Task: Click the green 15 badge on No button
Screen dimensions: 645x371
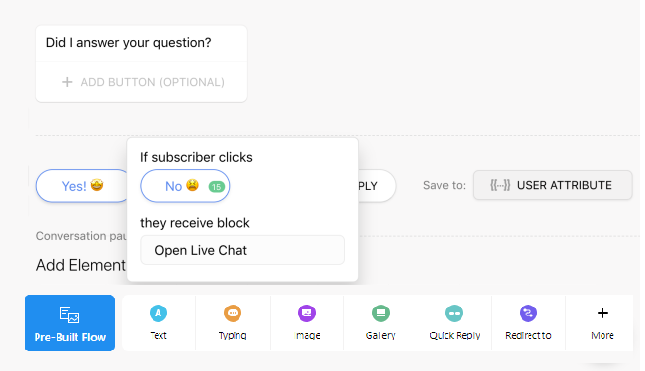Action: click(217, 187)
